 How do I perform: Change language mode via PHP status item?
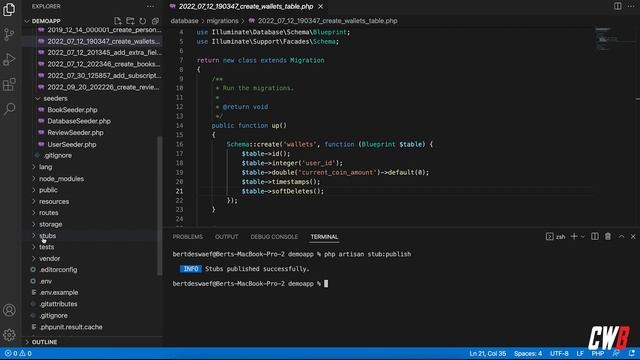pyautogui.click(x=598, y=353)
